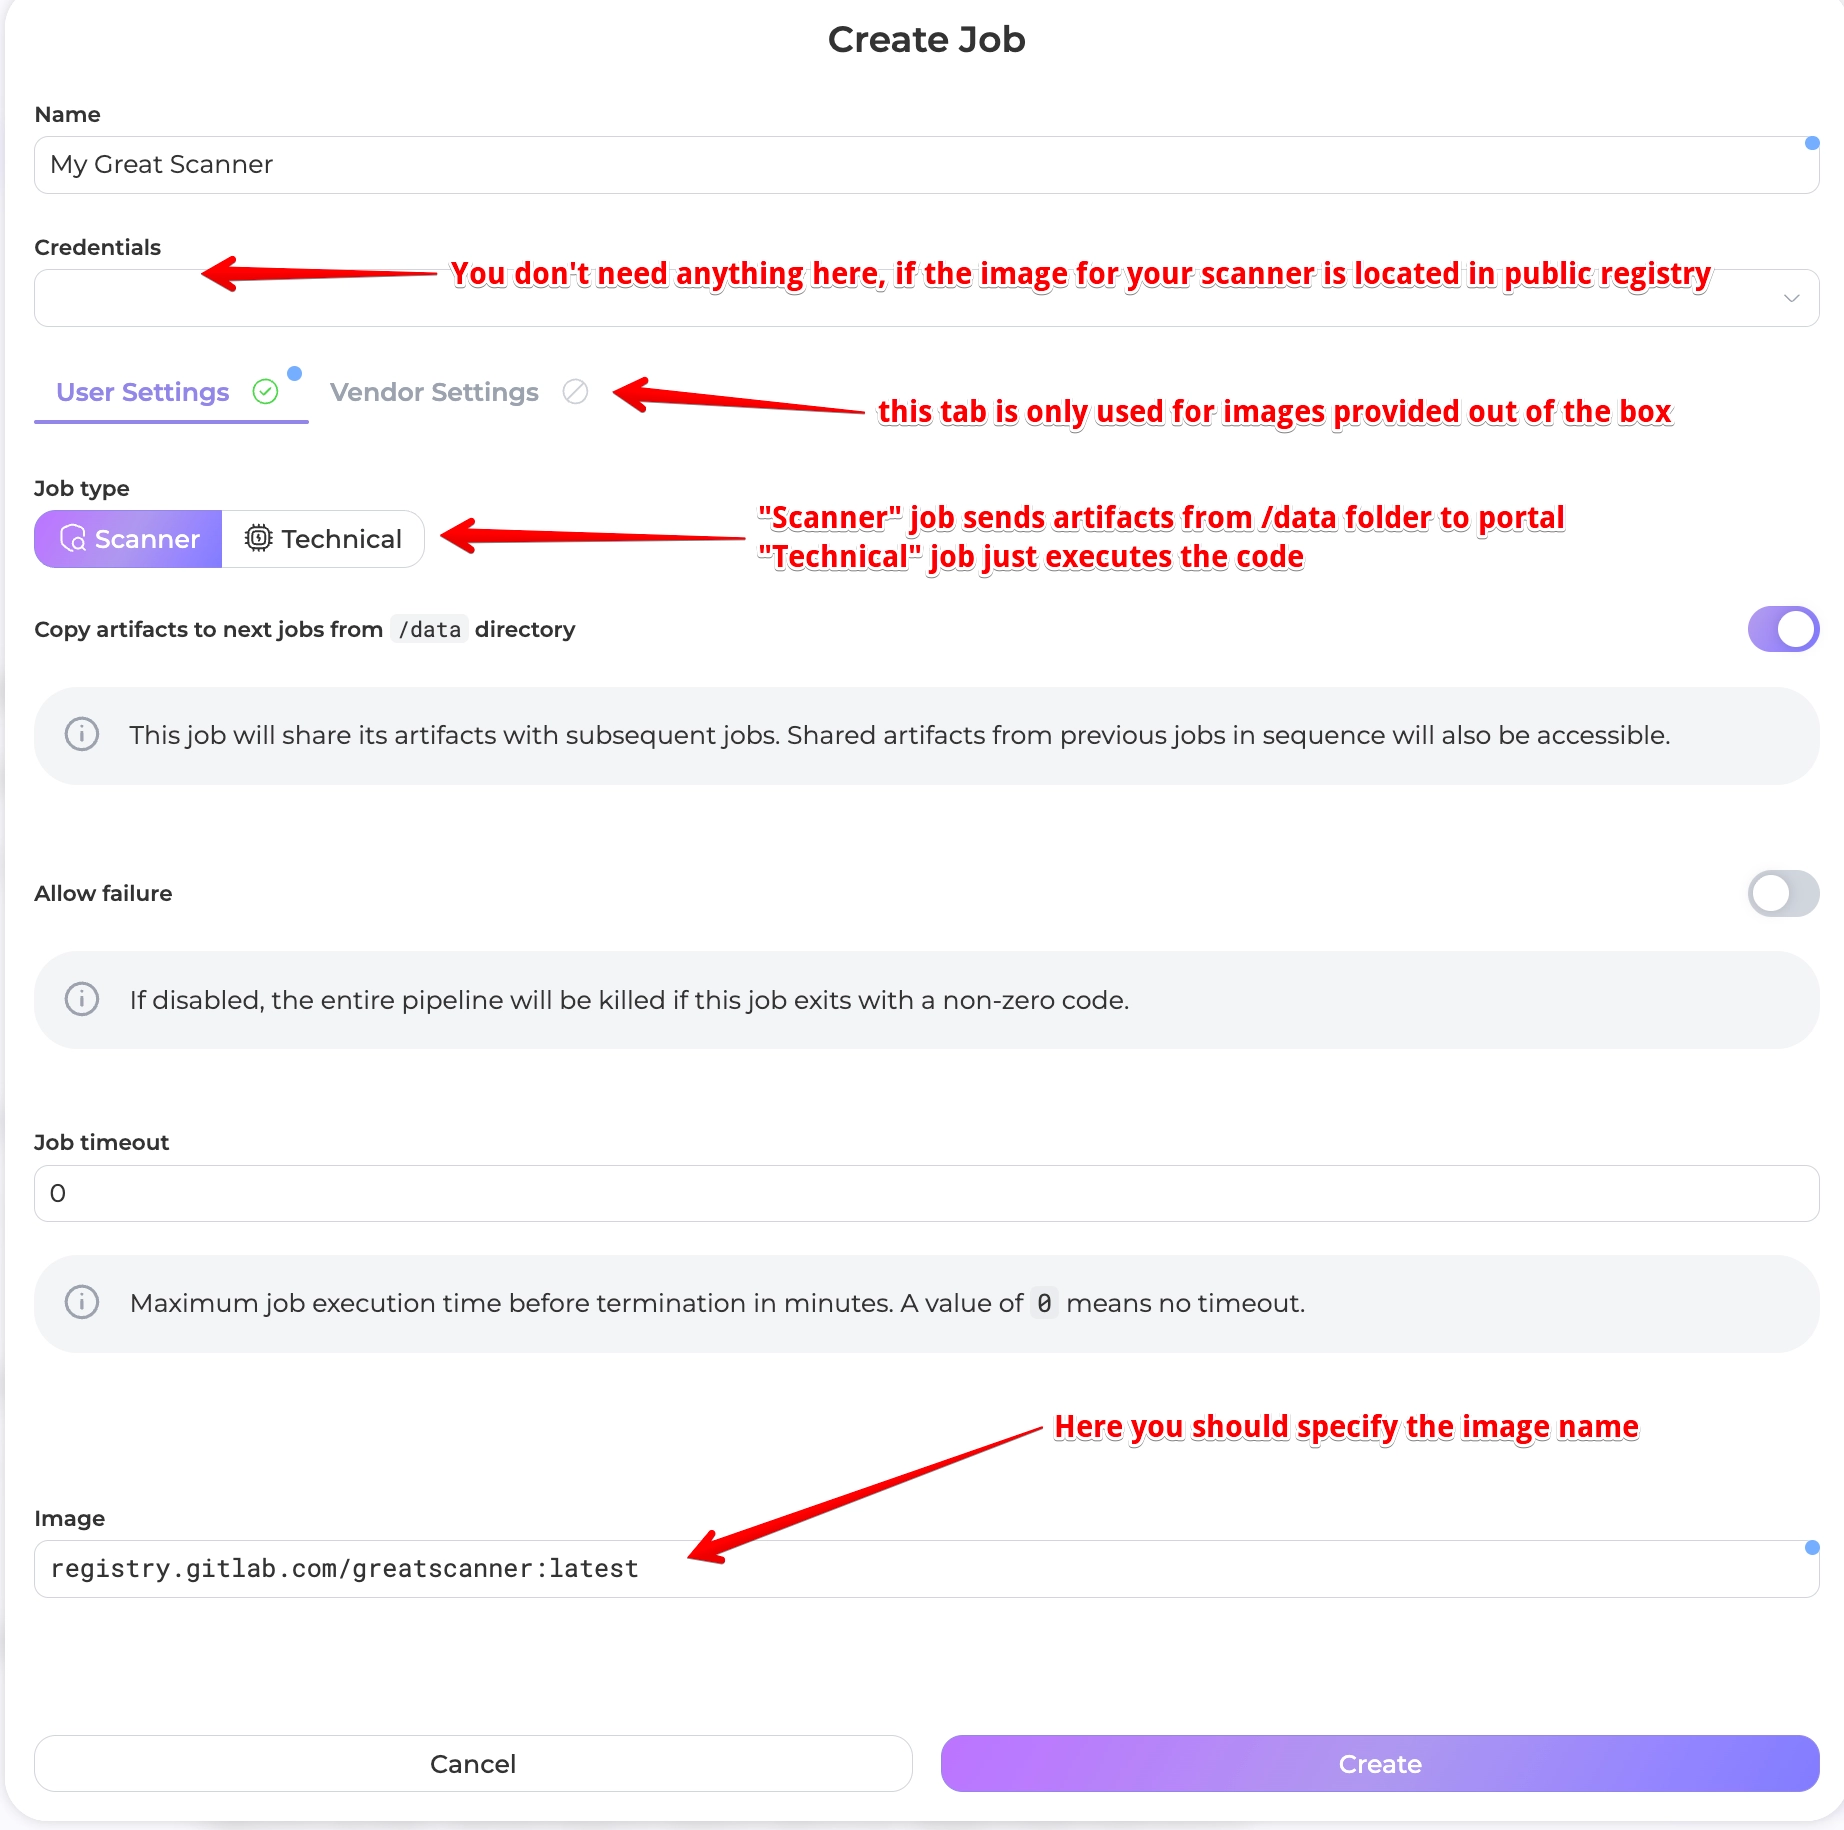Select the Technical job type
The height and width of the screenshot is (1830, 1844).
[x=323, y=539]
